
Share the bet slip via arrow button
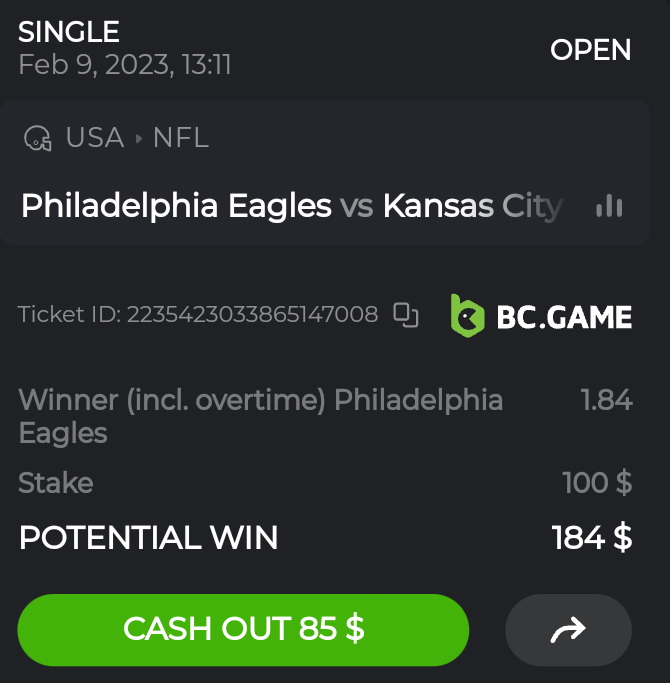pyautogui.click(x=568, y=630)
